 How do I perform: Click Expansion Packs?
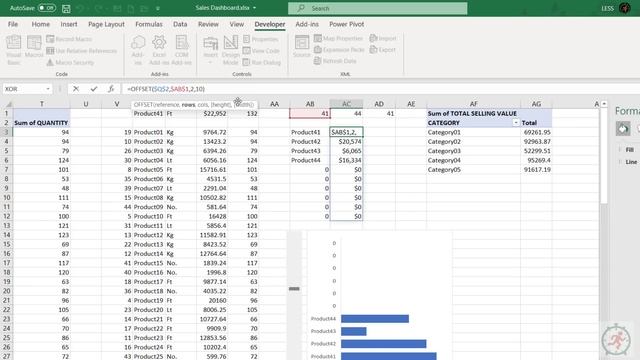pyautogui.click(x=339, y=49)
